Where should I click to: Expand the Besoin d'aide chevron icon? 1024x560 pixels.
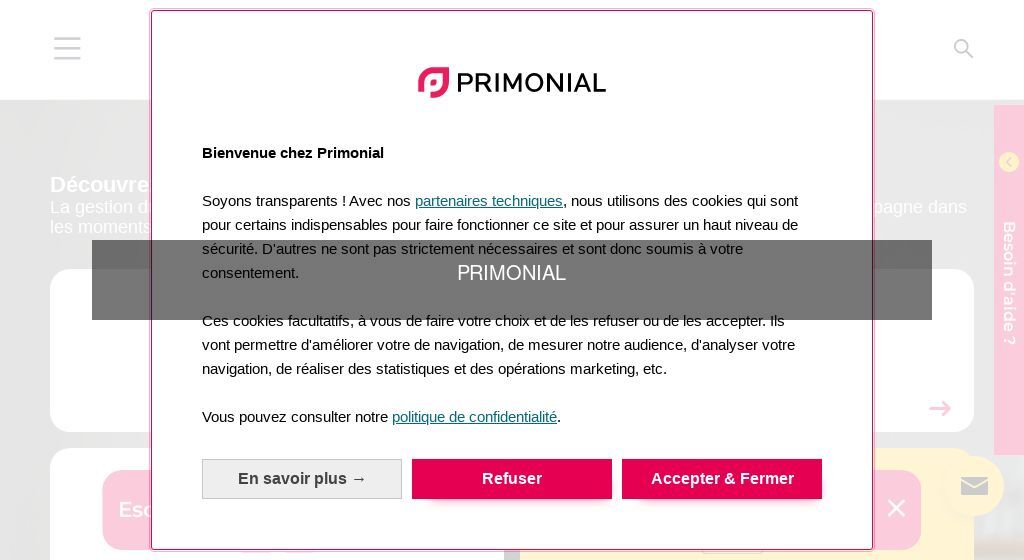(1009, 162)
